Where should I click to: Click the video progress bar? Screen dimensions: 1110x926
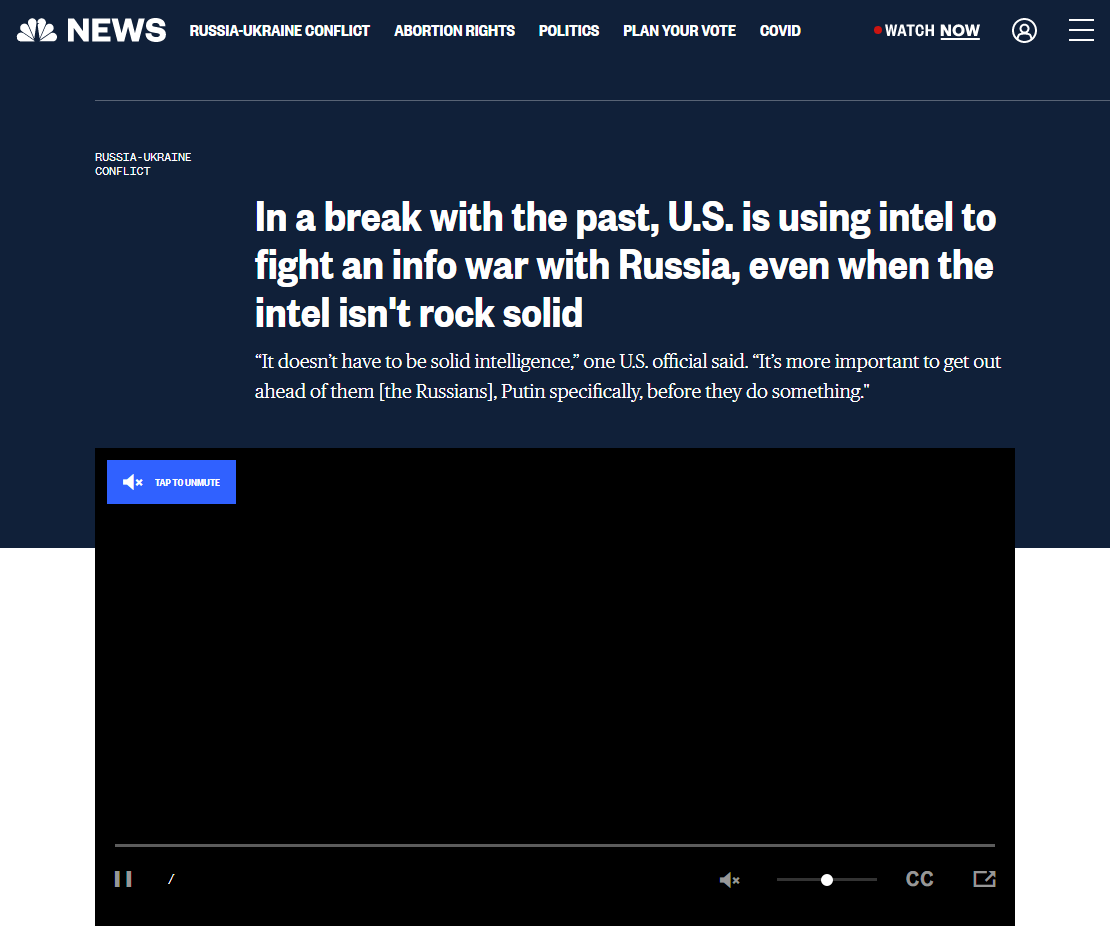(x=555, y=845)
